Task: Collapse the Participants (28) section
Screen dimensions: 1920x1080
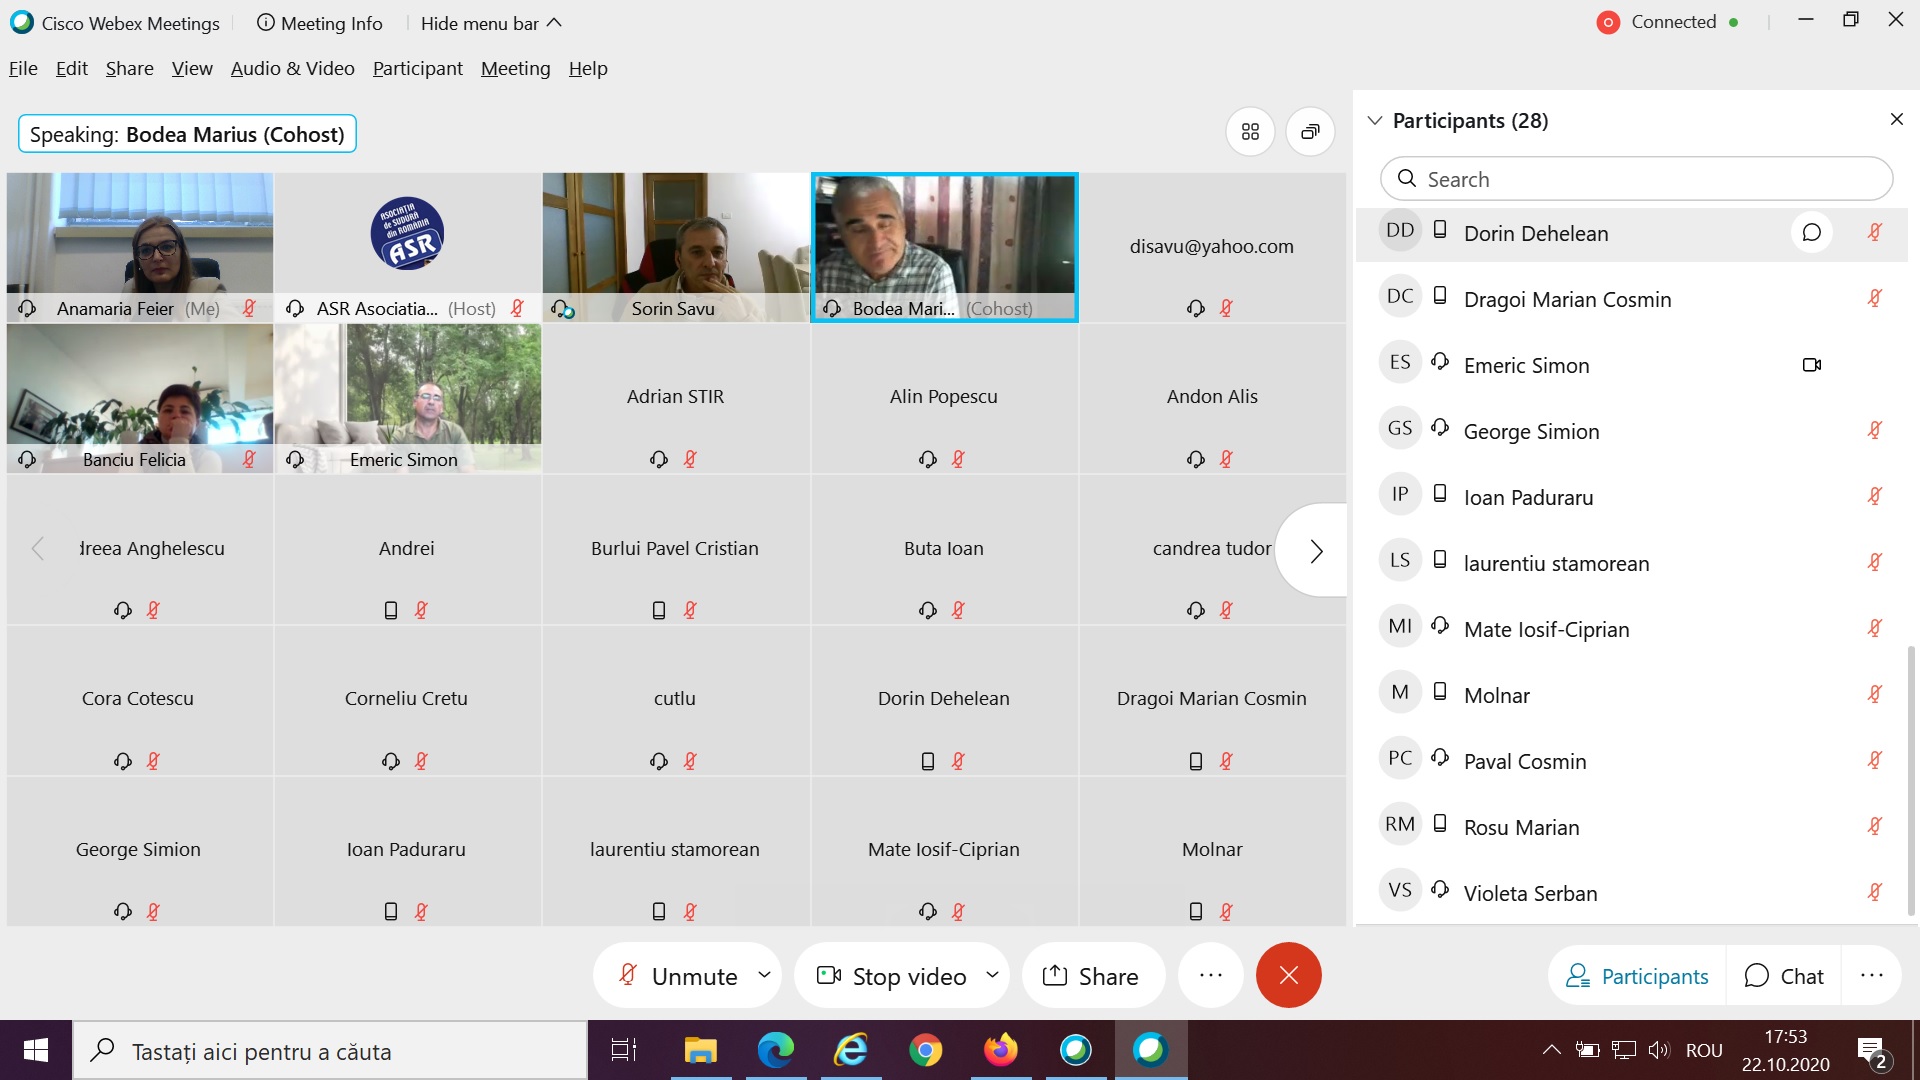Action: tap(1375, 121)
